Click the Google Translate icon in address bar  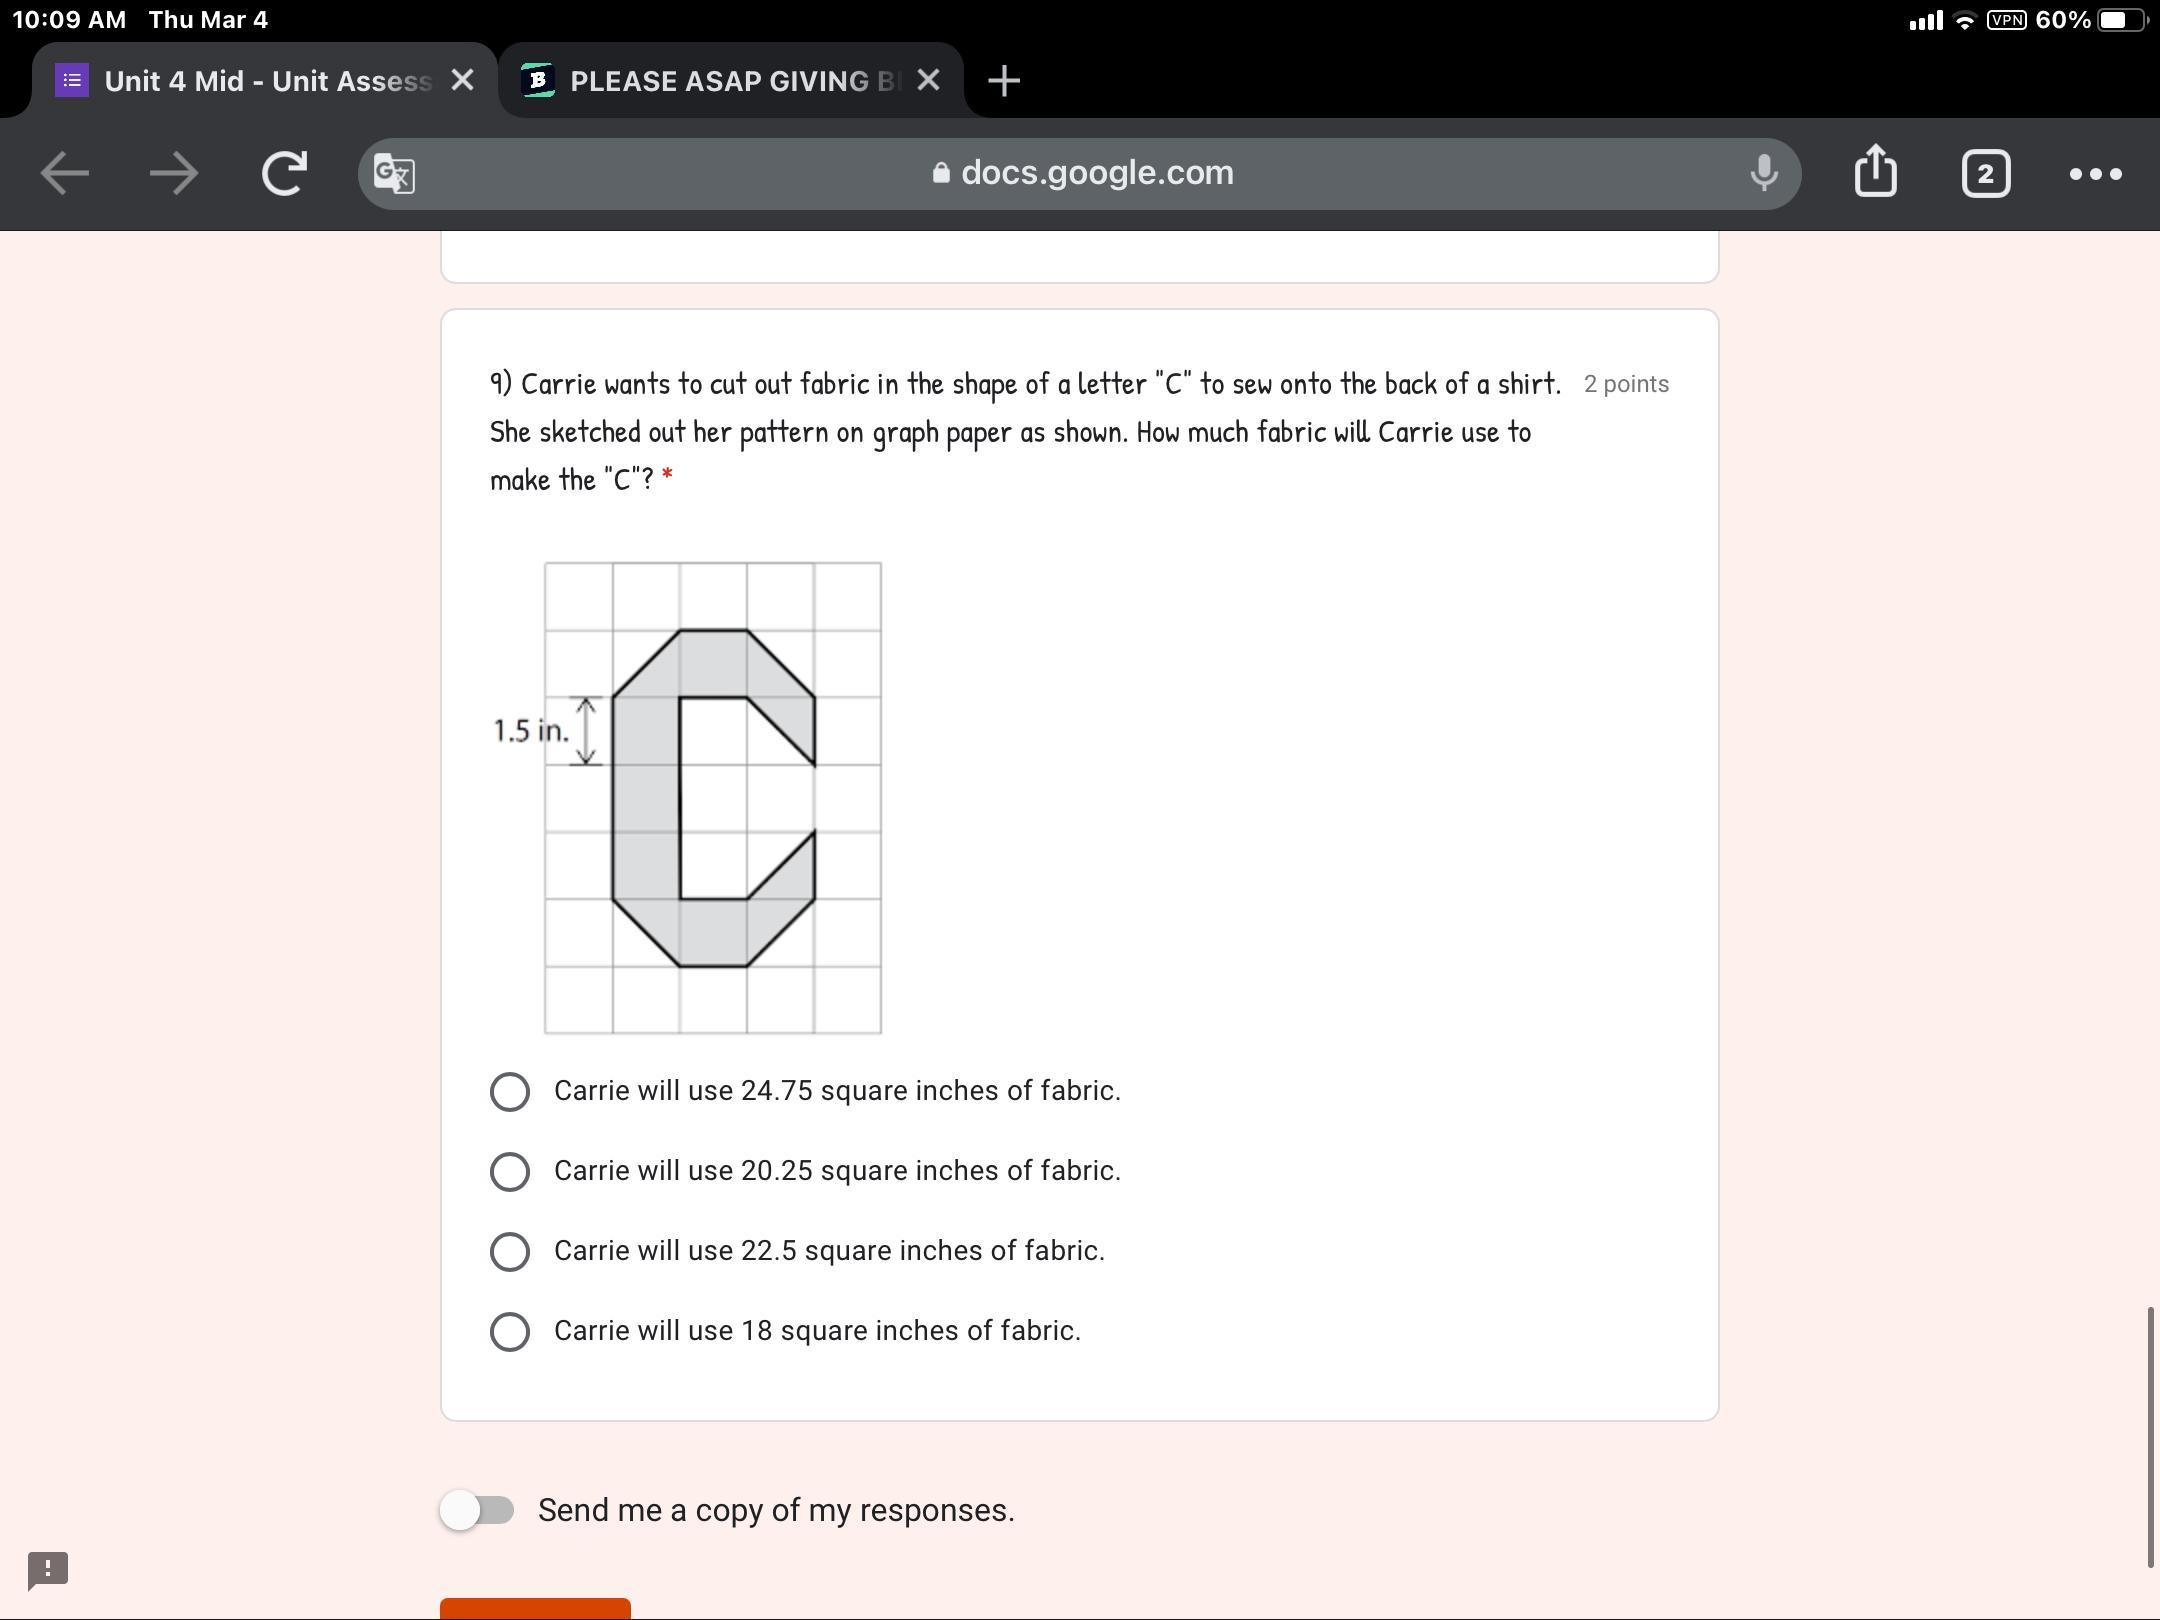(391, 170)
